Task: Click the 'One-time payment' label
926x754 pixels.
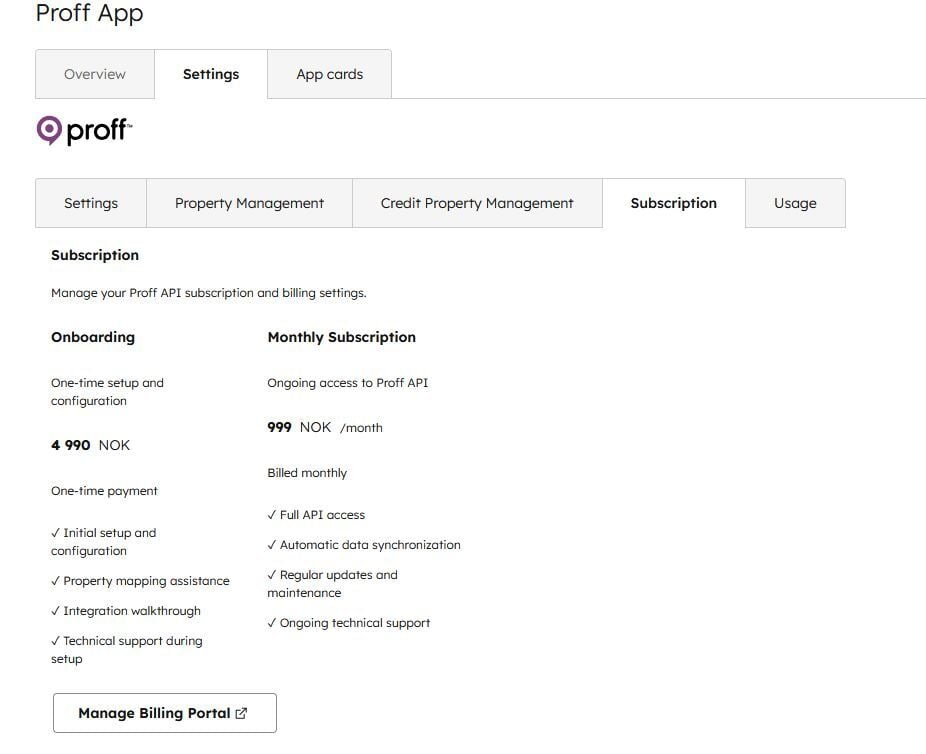Action: [x=105, y=491]
